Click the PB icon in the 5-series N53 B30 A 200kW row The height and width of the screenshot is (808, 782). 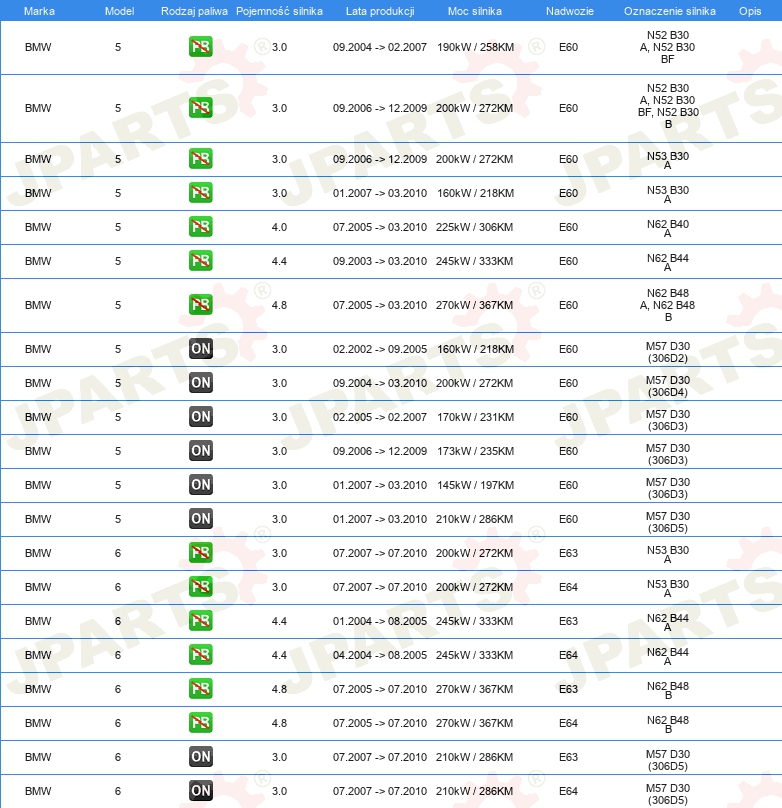pyautogui.click(x=200, y=159)
